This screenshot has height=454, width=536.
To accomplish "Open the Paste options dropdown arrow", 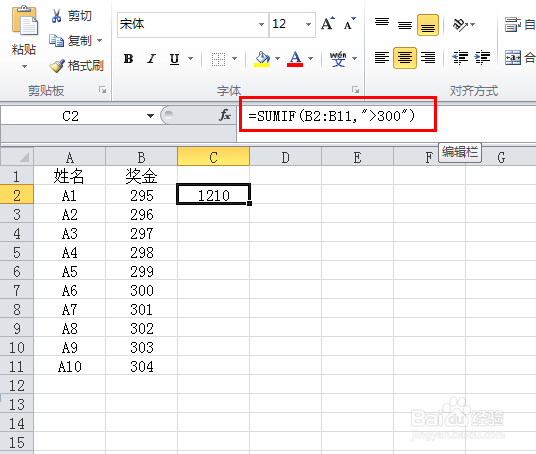I will point(24,66).
